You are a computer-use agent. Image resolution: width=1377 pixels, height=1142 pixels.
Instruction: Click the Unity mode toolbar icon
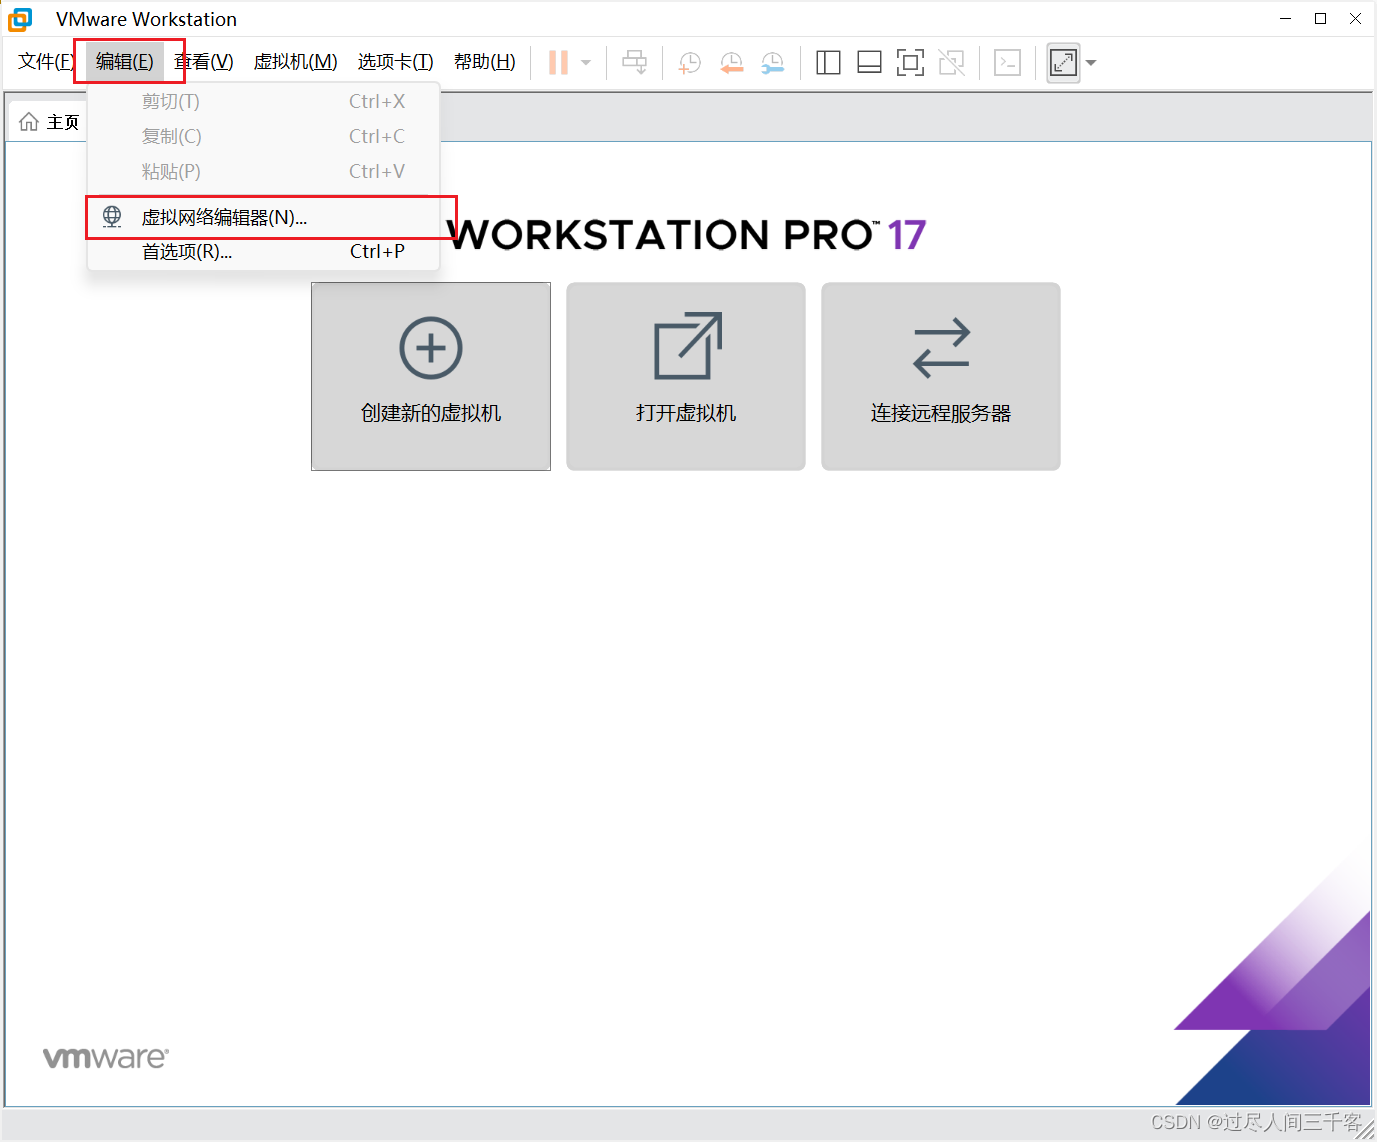pos(952,63)
